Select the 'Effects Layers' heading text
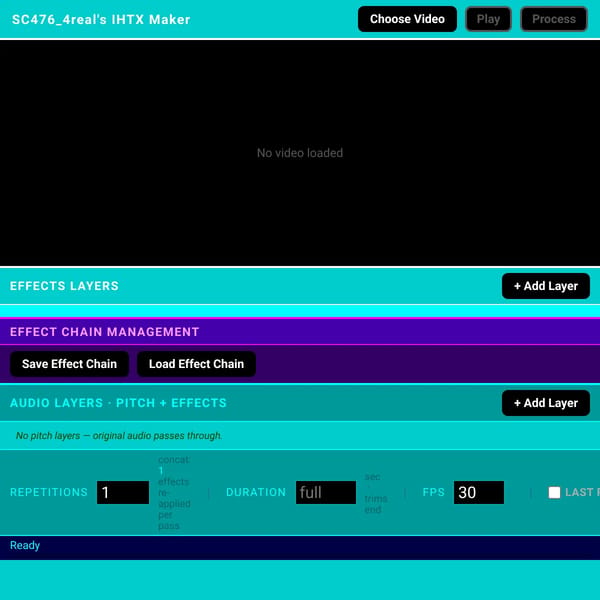The image size is (600, 600). coord(64,286)
